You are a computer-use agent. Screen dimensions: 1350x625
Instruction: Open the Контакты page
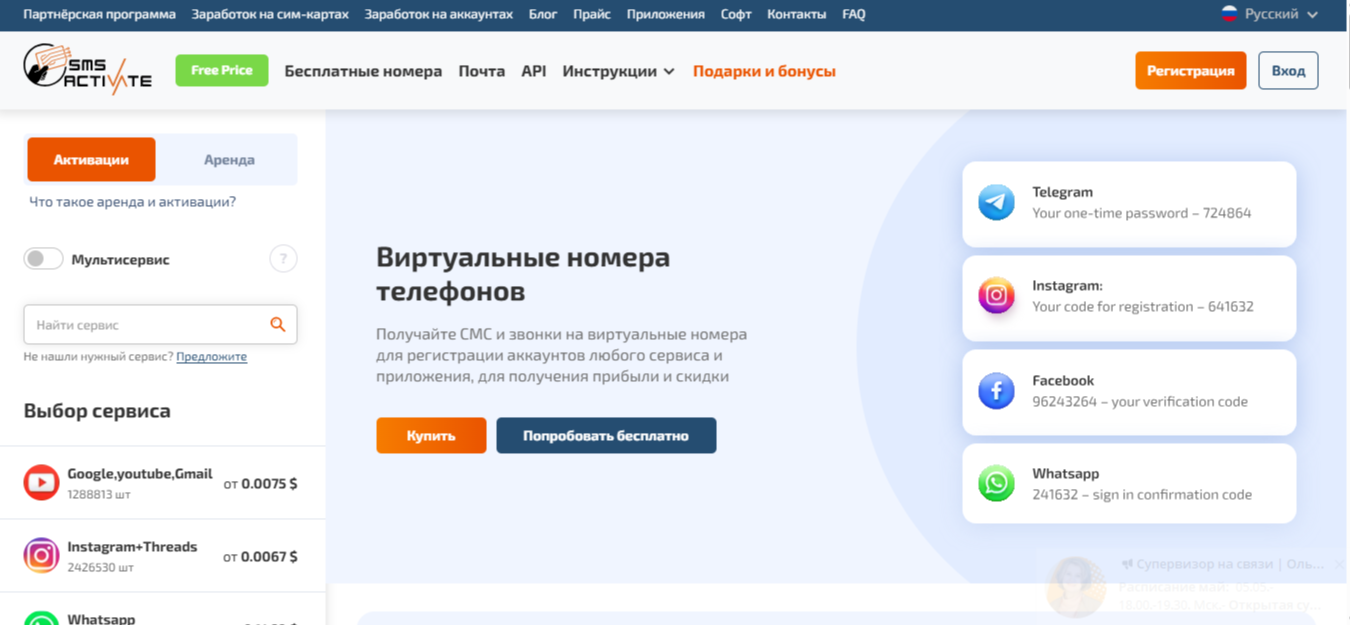pos(796,14)
